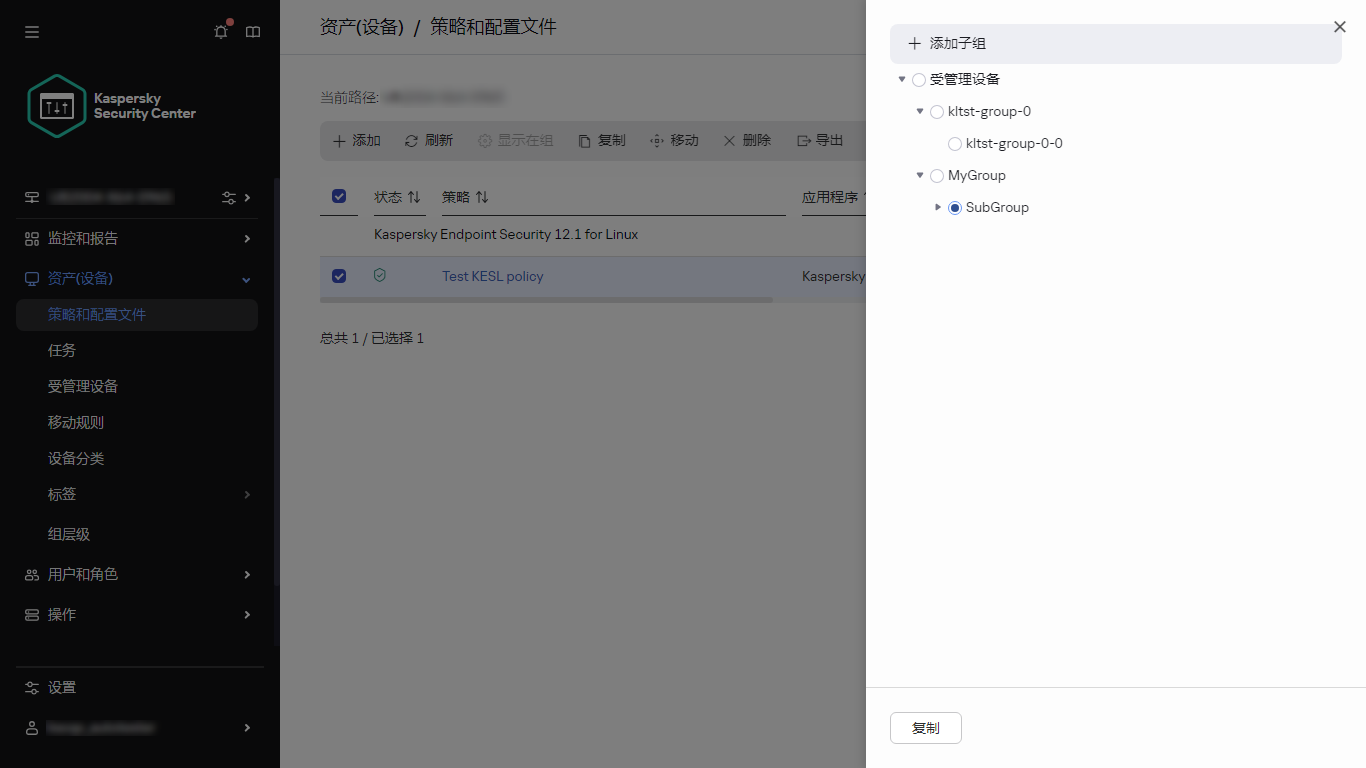Expand the SubGroup tree node

coord(938,207)
